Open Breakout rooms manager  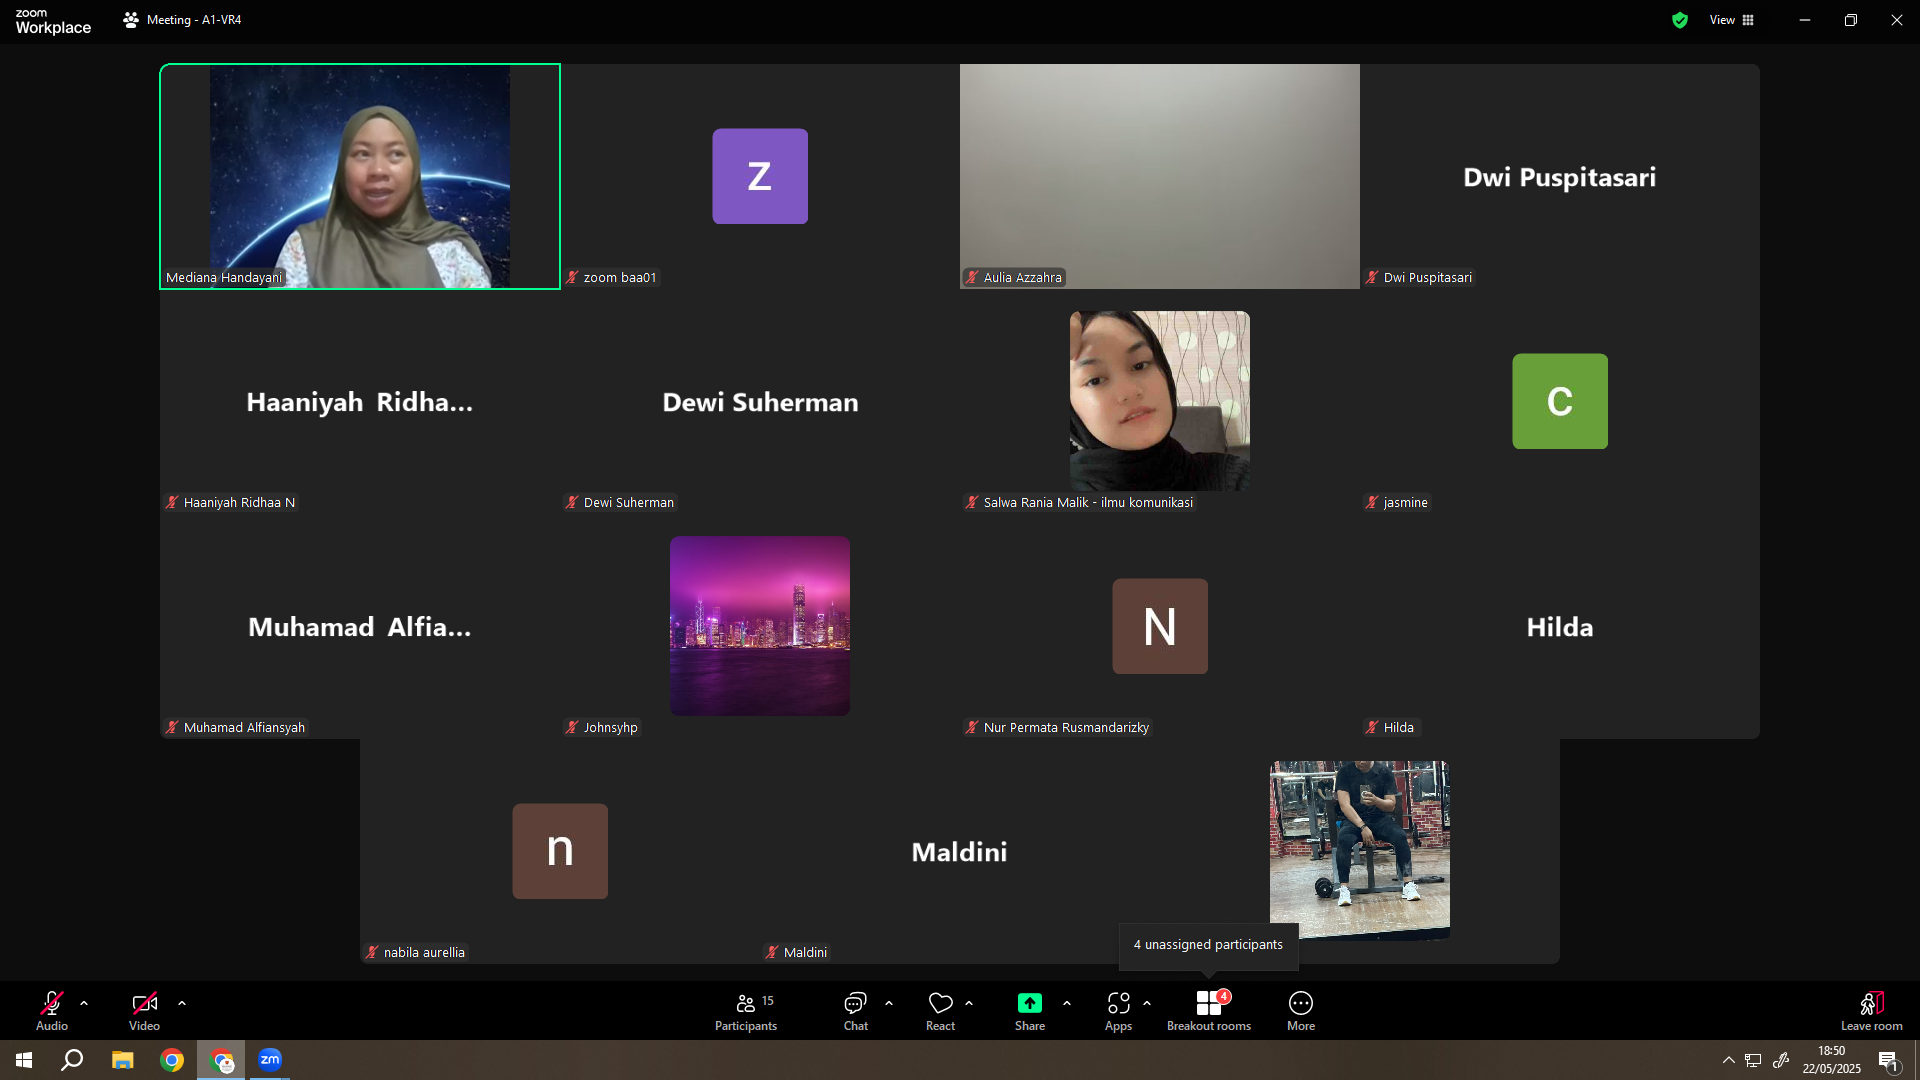(1209, 1010)
